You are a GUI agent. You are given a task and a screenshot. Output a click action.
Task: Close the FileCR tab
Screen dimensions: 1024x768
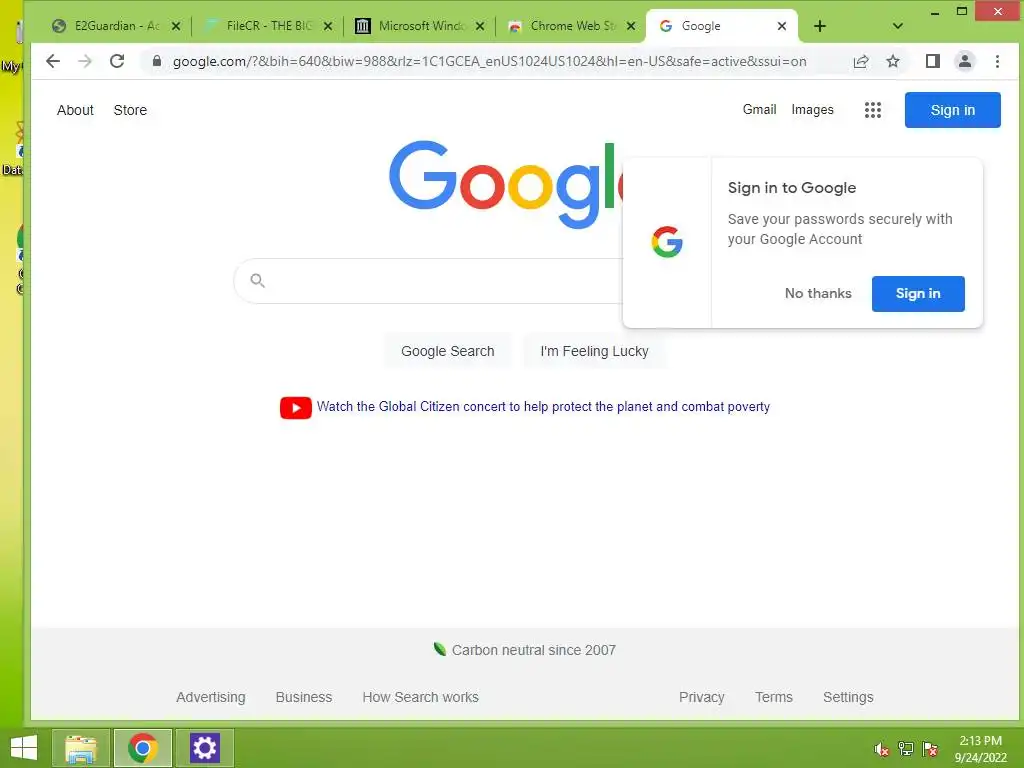coord(328,26)
